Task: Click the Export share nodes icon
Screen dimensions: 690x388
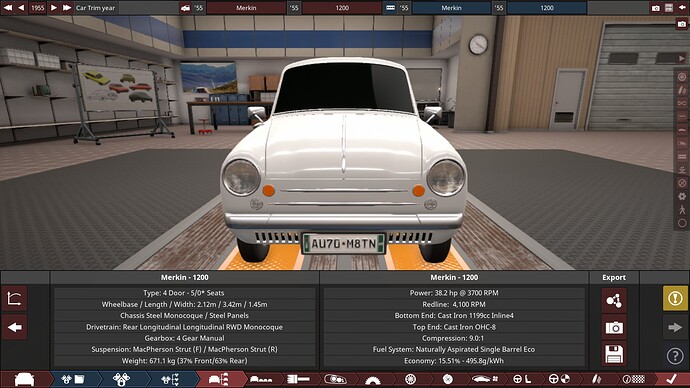Action: coord(614,301)
